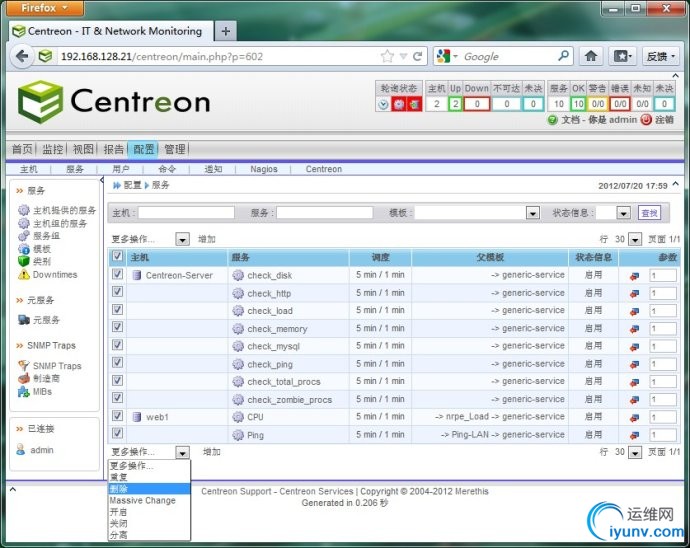Open the 模板 filter dropdown
Screen dimensions: 690x548
tap(532, 213)
